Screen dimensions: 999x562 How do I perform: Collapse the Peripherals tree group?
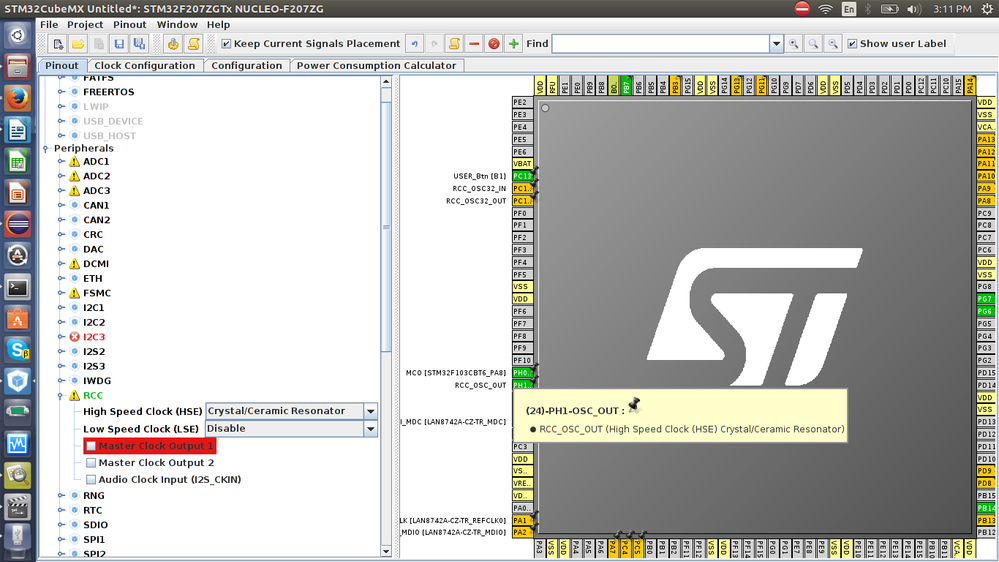(46, 148)
